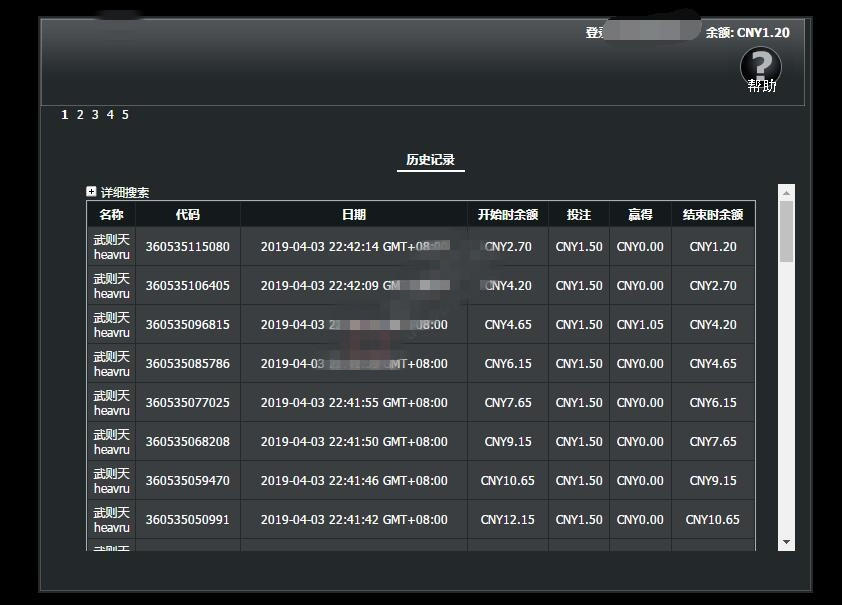Click the scrollbar down arrow
The width and height of the screenshot is (842, 605).
[x=786, y=542]
